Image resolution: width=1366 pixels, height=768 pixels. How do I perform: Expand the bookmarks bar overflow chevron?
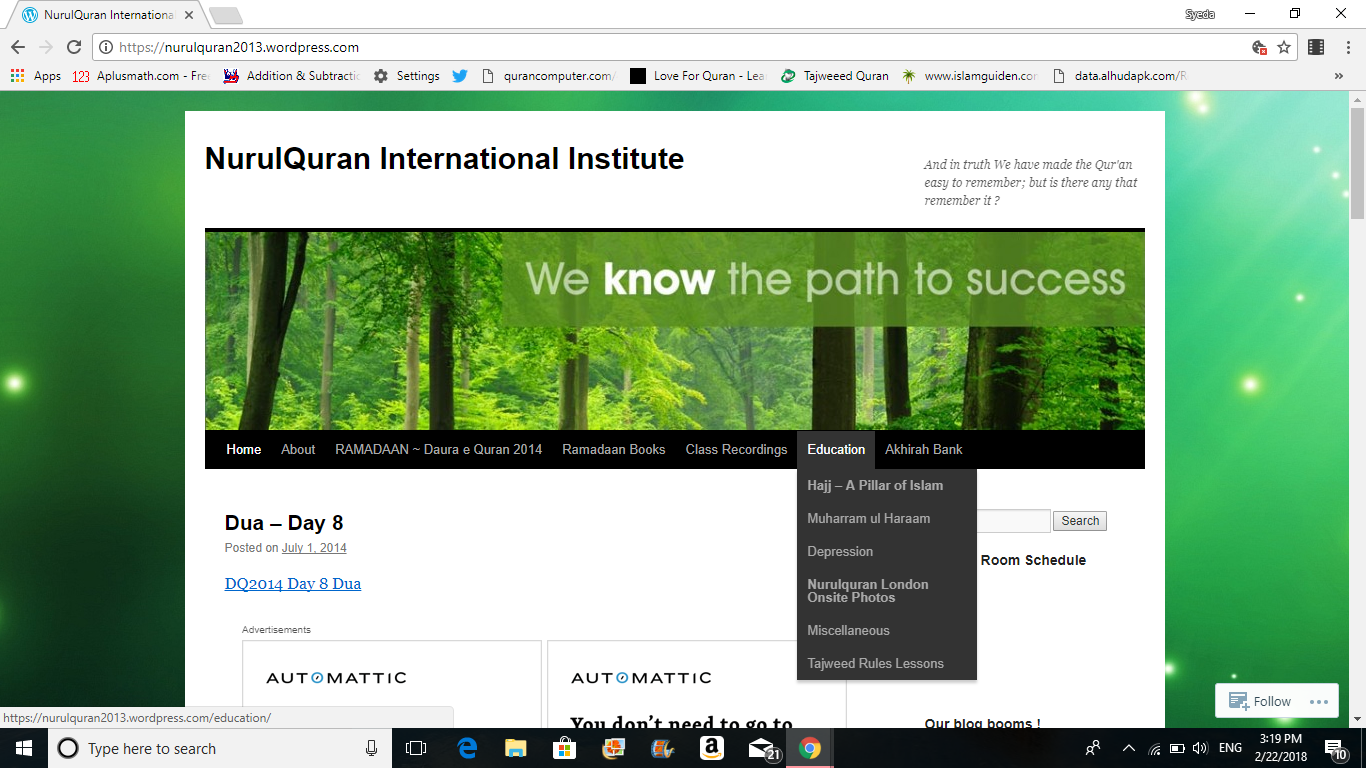[1339, 75]
